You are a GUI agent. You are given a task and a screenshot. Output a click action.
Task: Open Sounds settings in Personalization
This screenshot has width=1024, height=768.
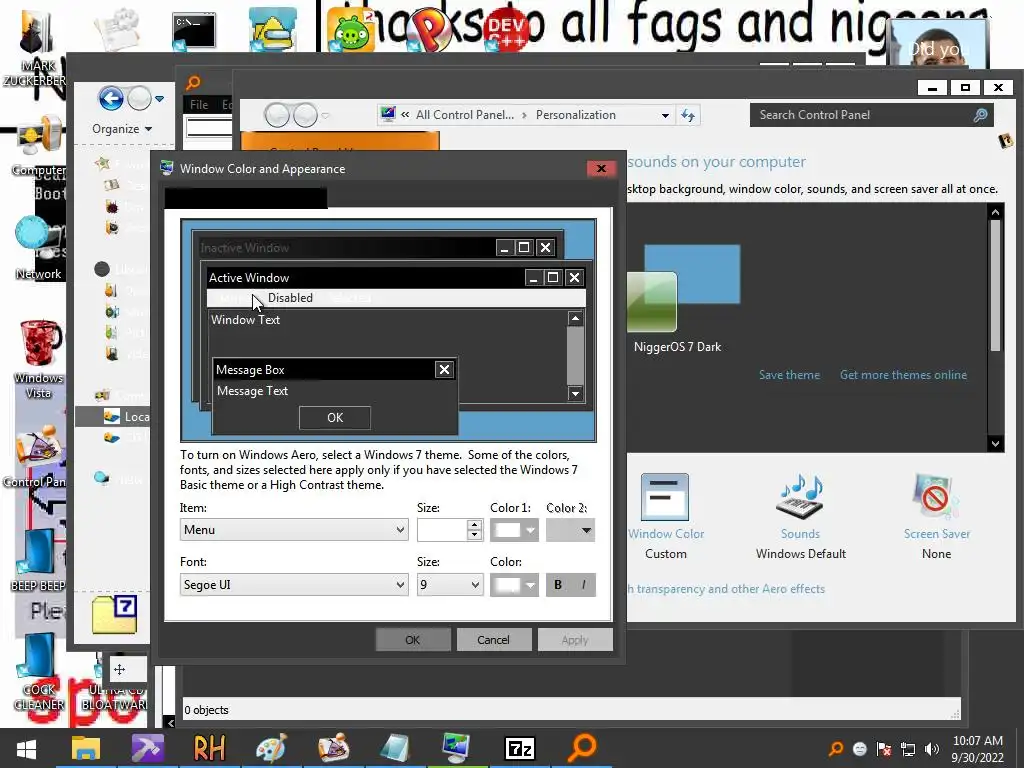click(x=800, y=498)
